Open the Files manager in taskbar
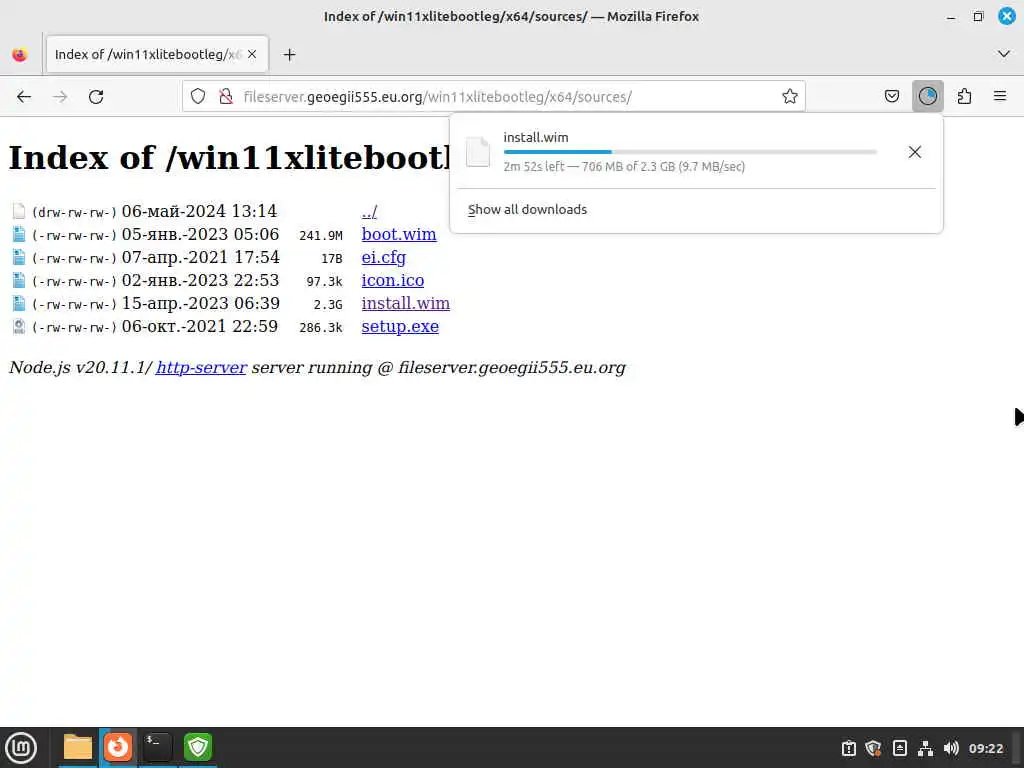The image size is (1024, 768). (x=78, y=747)
